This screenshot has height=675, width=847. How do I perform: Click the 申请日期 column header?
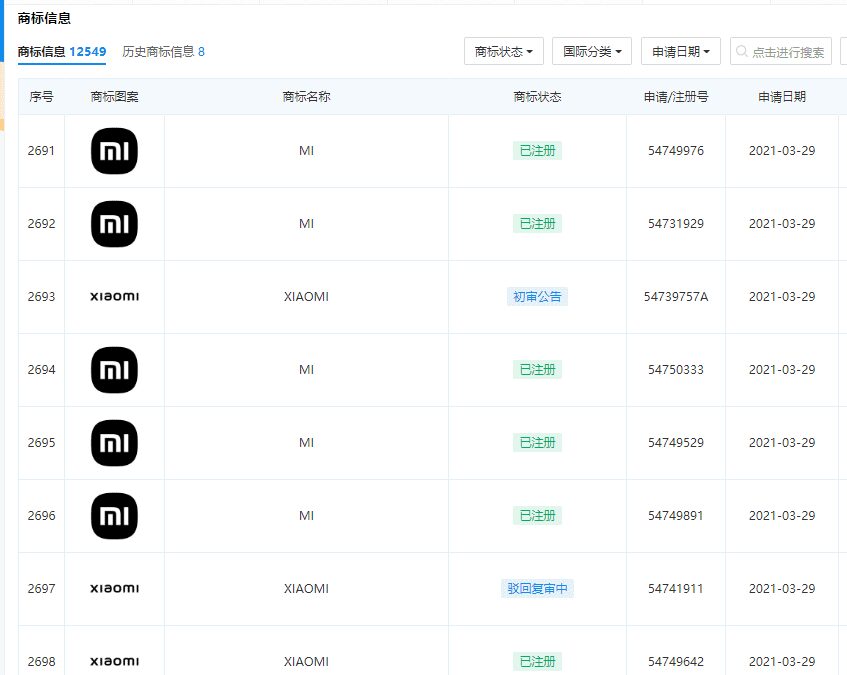781,97
